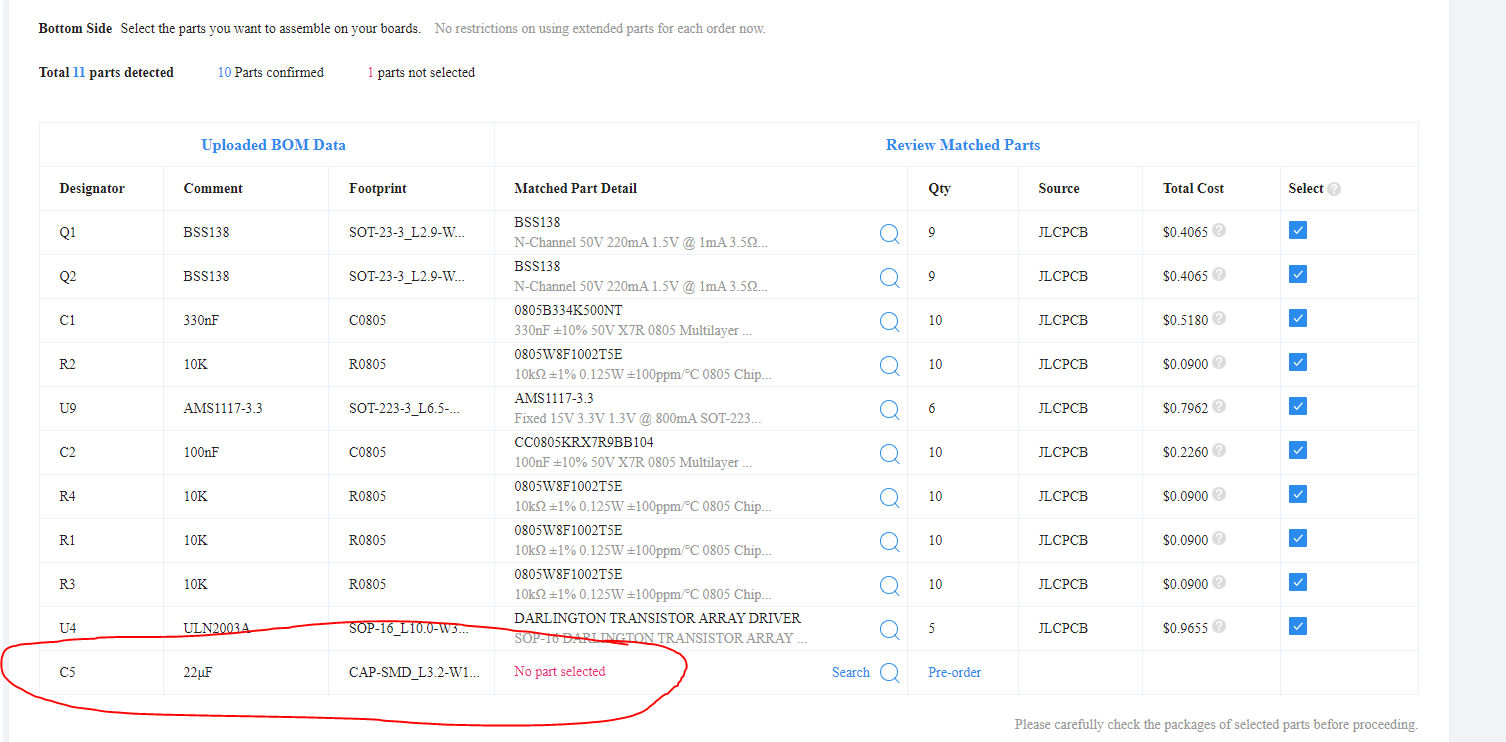Open the magnifier icon on the Q2 row
Image resolution: width=1506 pixels, height=742 pixels.
tap(889, 277)
